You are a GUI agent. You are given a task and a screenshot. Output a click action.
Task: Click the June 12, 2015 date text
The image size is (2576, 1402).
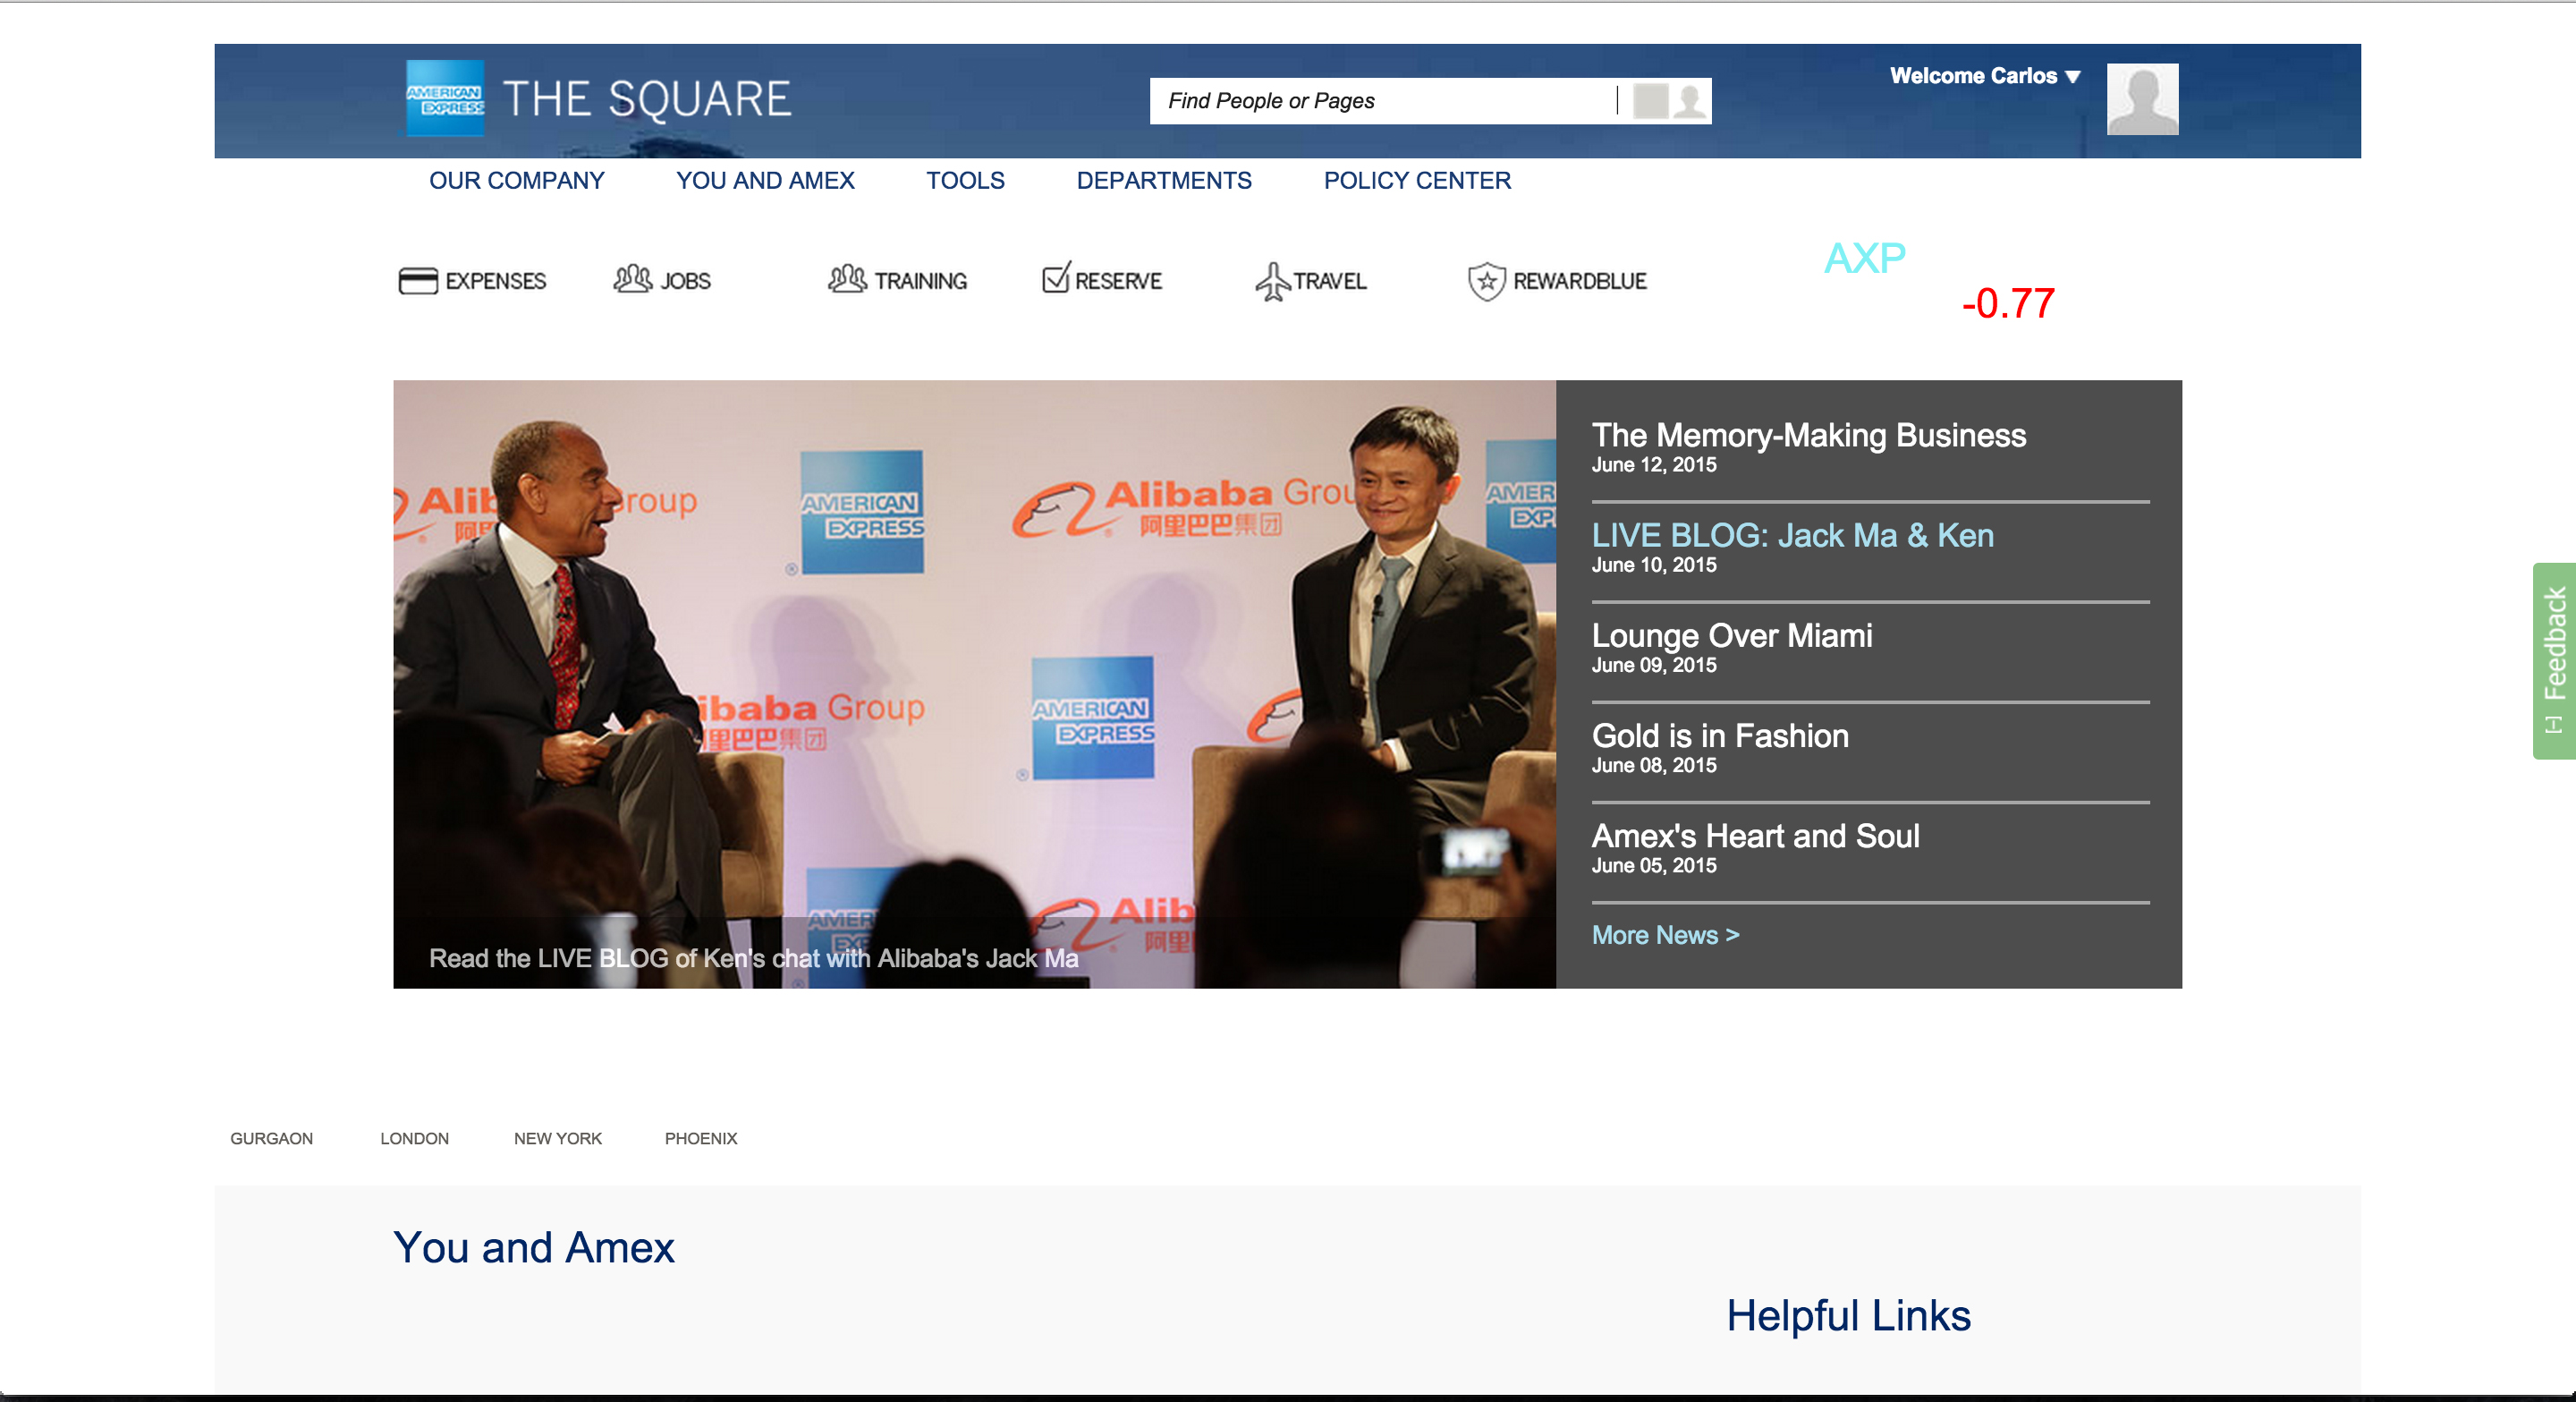coord(1654,465)
